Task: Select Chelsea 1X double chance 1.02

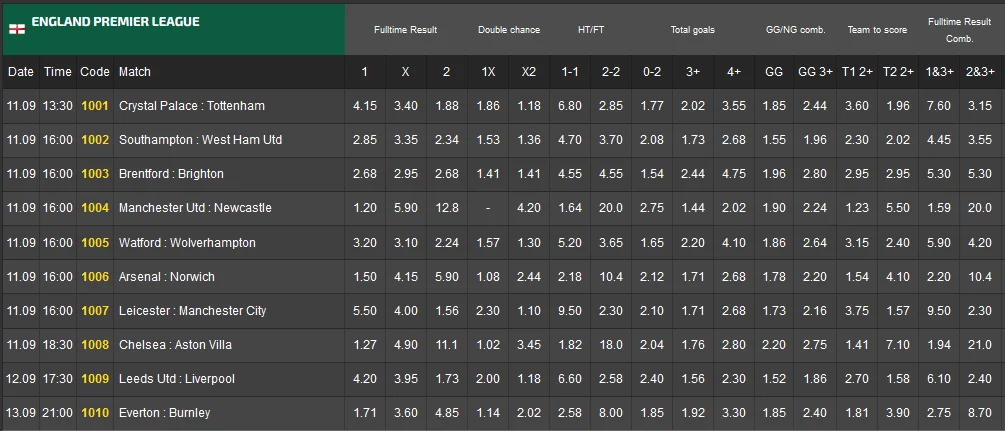Action: pos(488,345)
